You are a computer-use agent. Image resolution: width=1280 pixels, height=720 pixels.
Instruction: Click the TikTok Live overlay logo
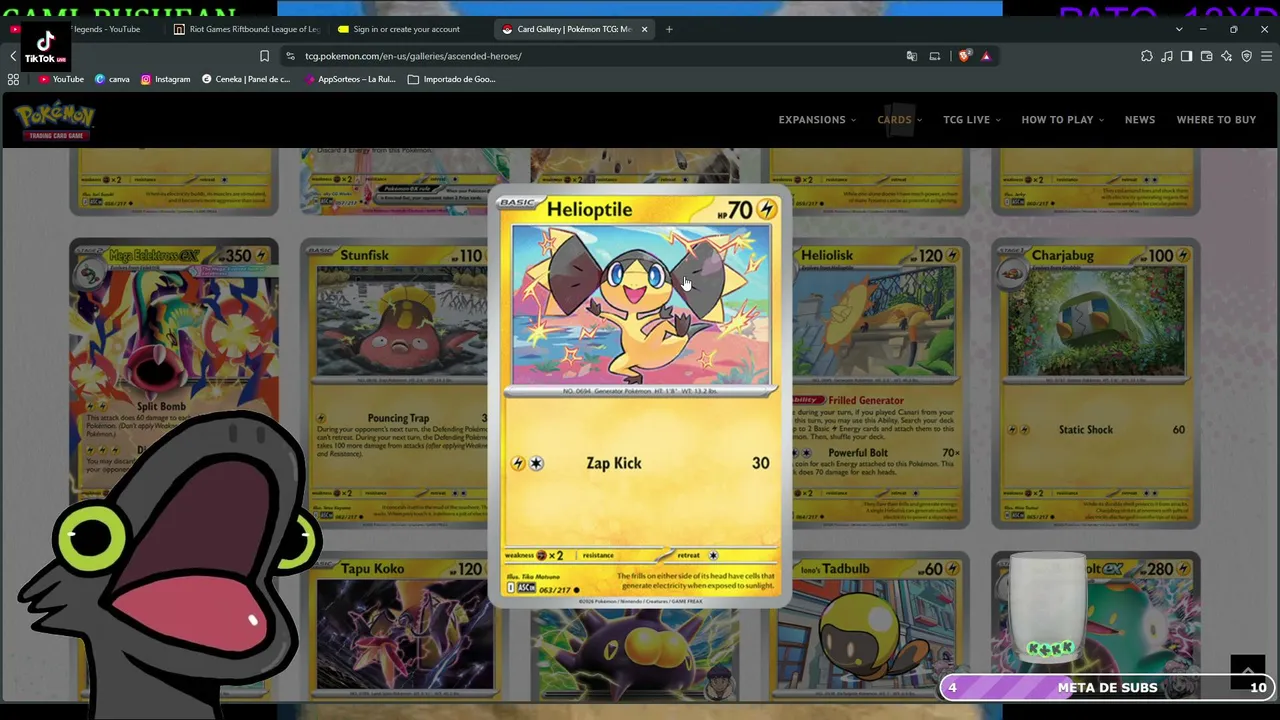pyautogui.click(x=46, y=46)
